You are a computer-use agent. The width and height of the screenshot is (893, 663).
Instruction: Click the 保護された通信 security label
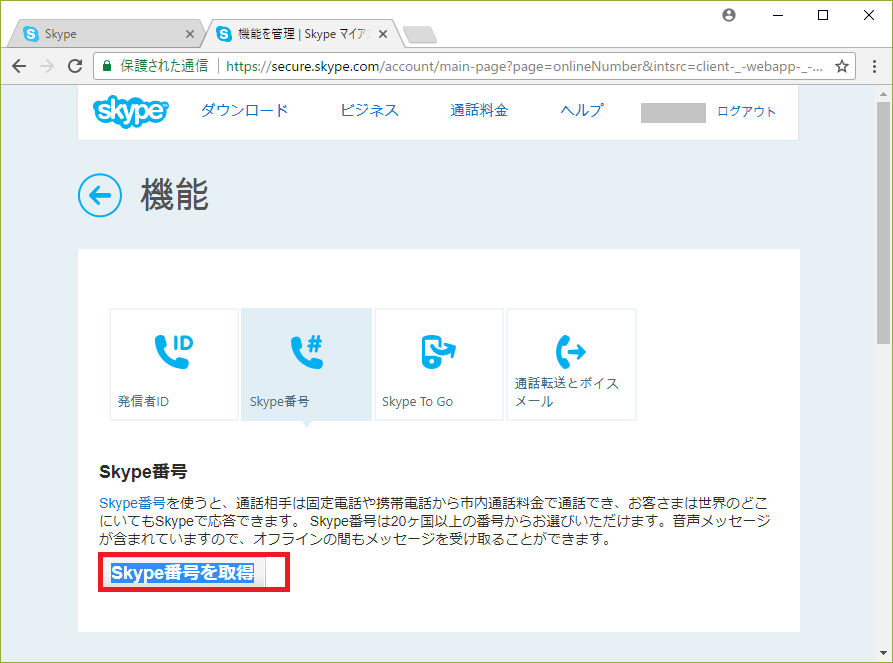164,66
